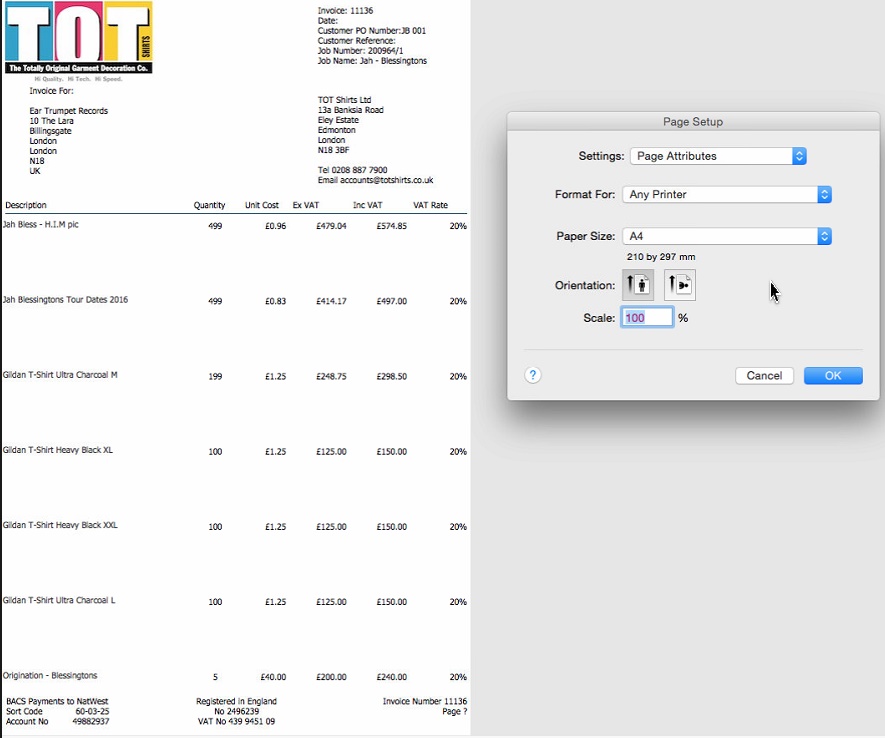
Task: Open help with the question mark button
Action: 533,375
